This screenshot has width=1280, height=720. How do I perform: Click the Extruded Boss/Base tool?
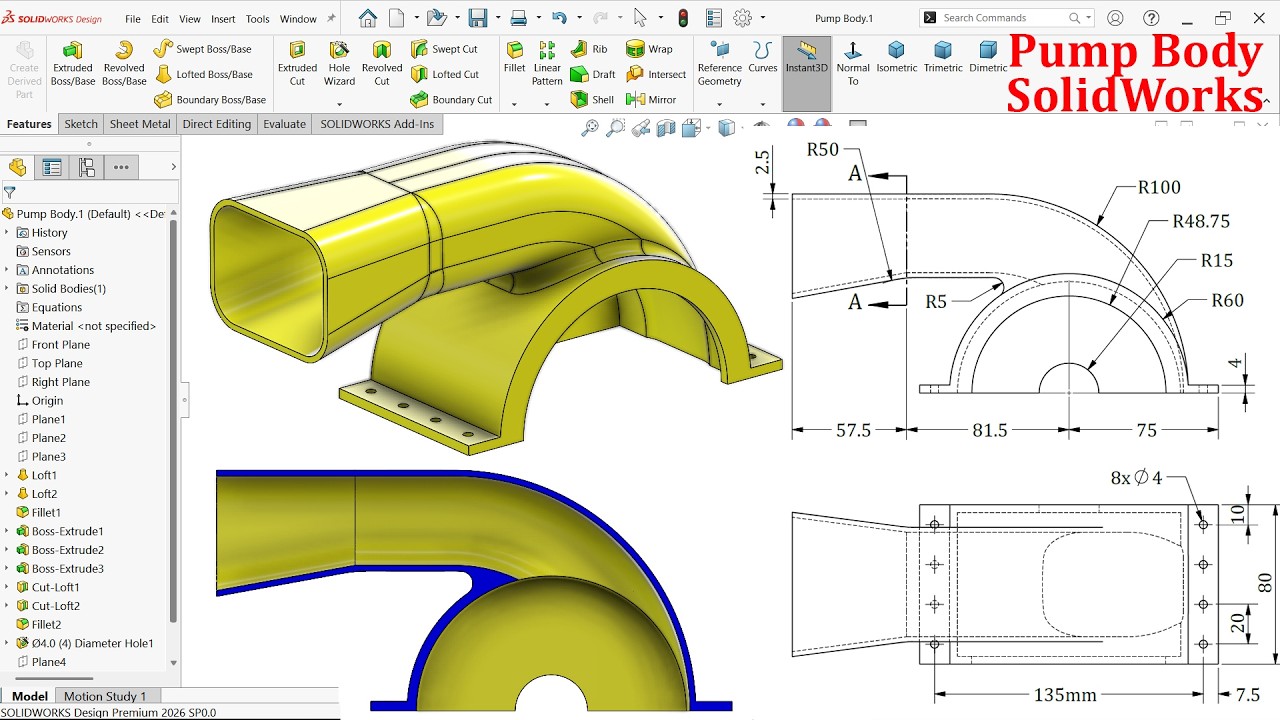pos(72,63)
